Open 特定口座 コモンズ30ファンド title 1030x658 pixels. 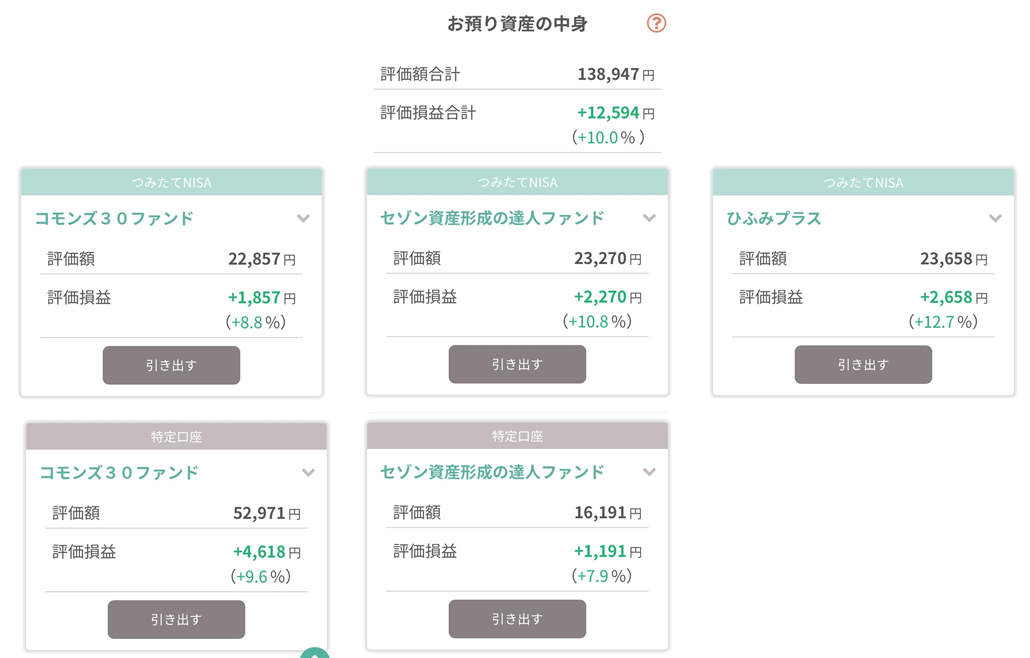tap(119, 473)
